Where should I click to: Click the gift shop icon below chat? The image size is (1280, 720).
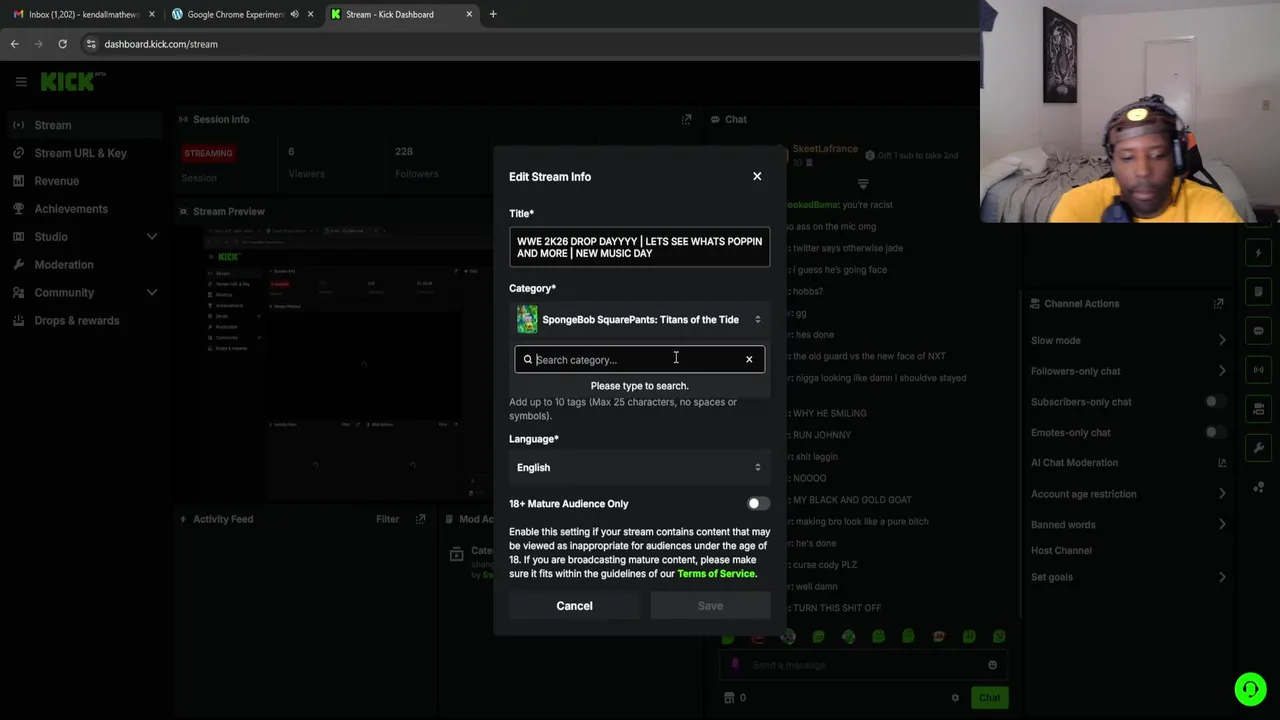tap(729, 698)
